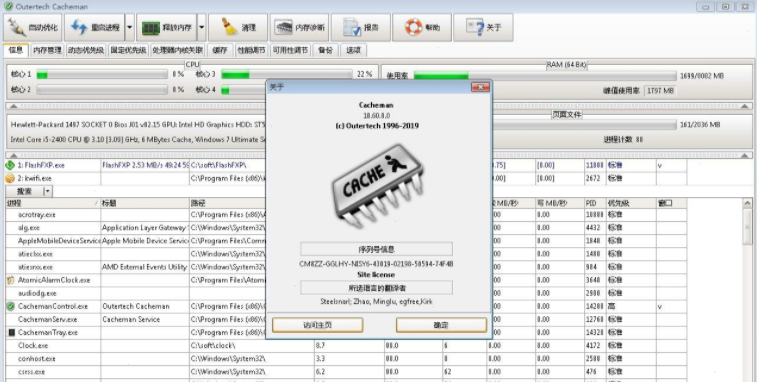Open the 报告 report document icon

[x=352, y=28]
